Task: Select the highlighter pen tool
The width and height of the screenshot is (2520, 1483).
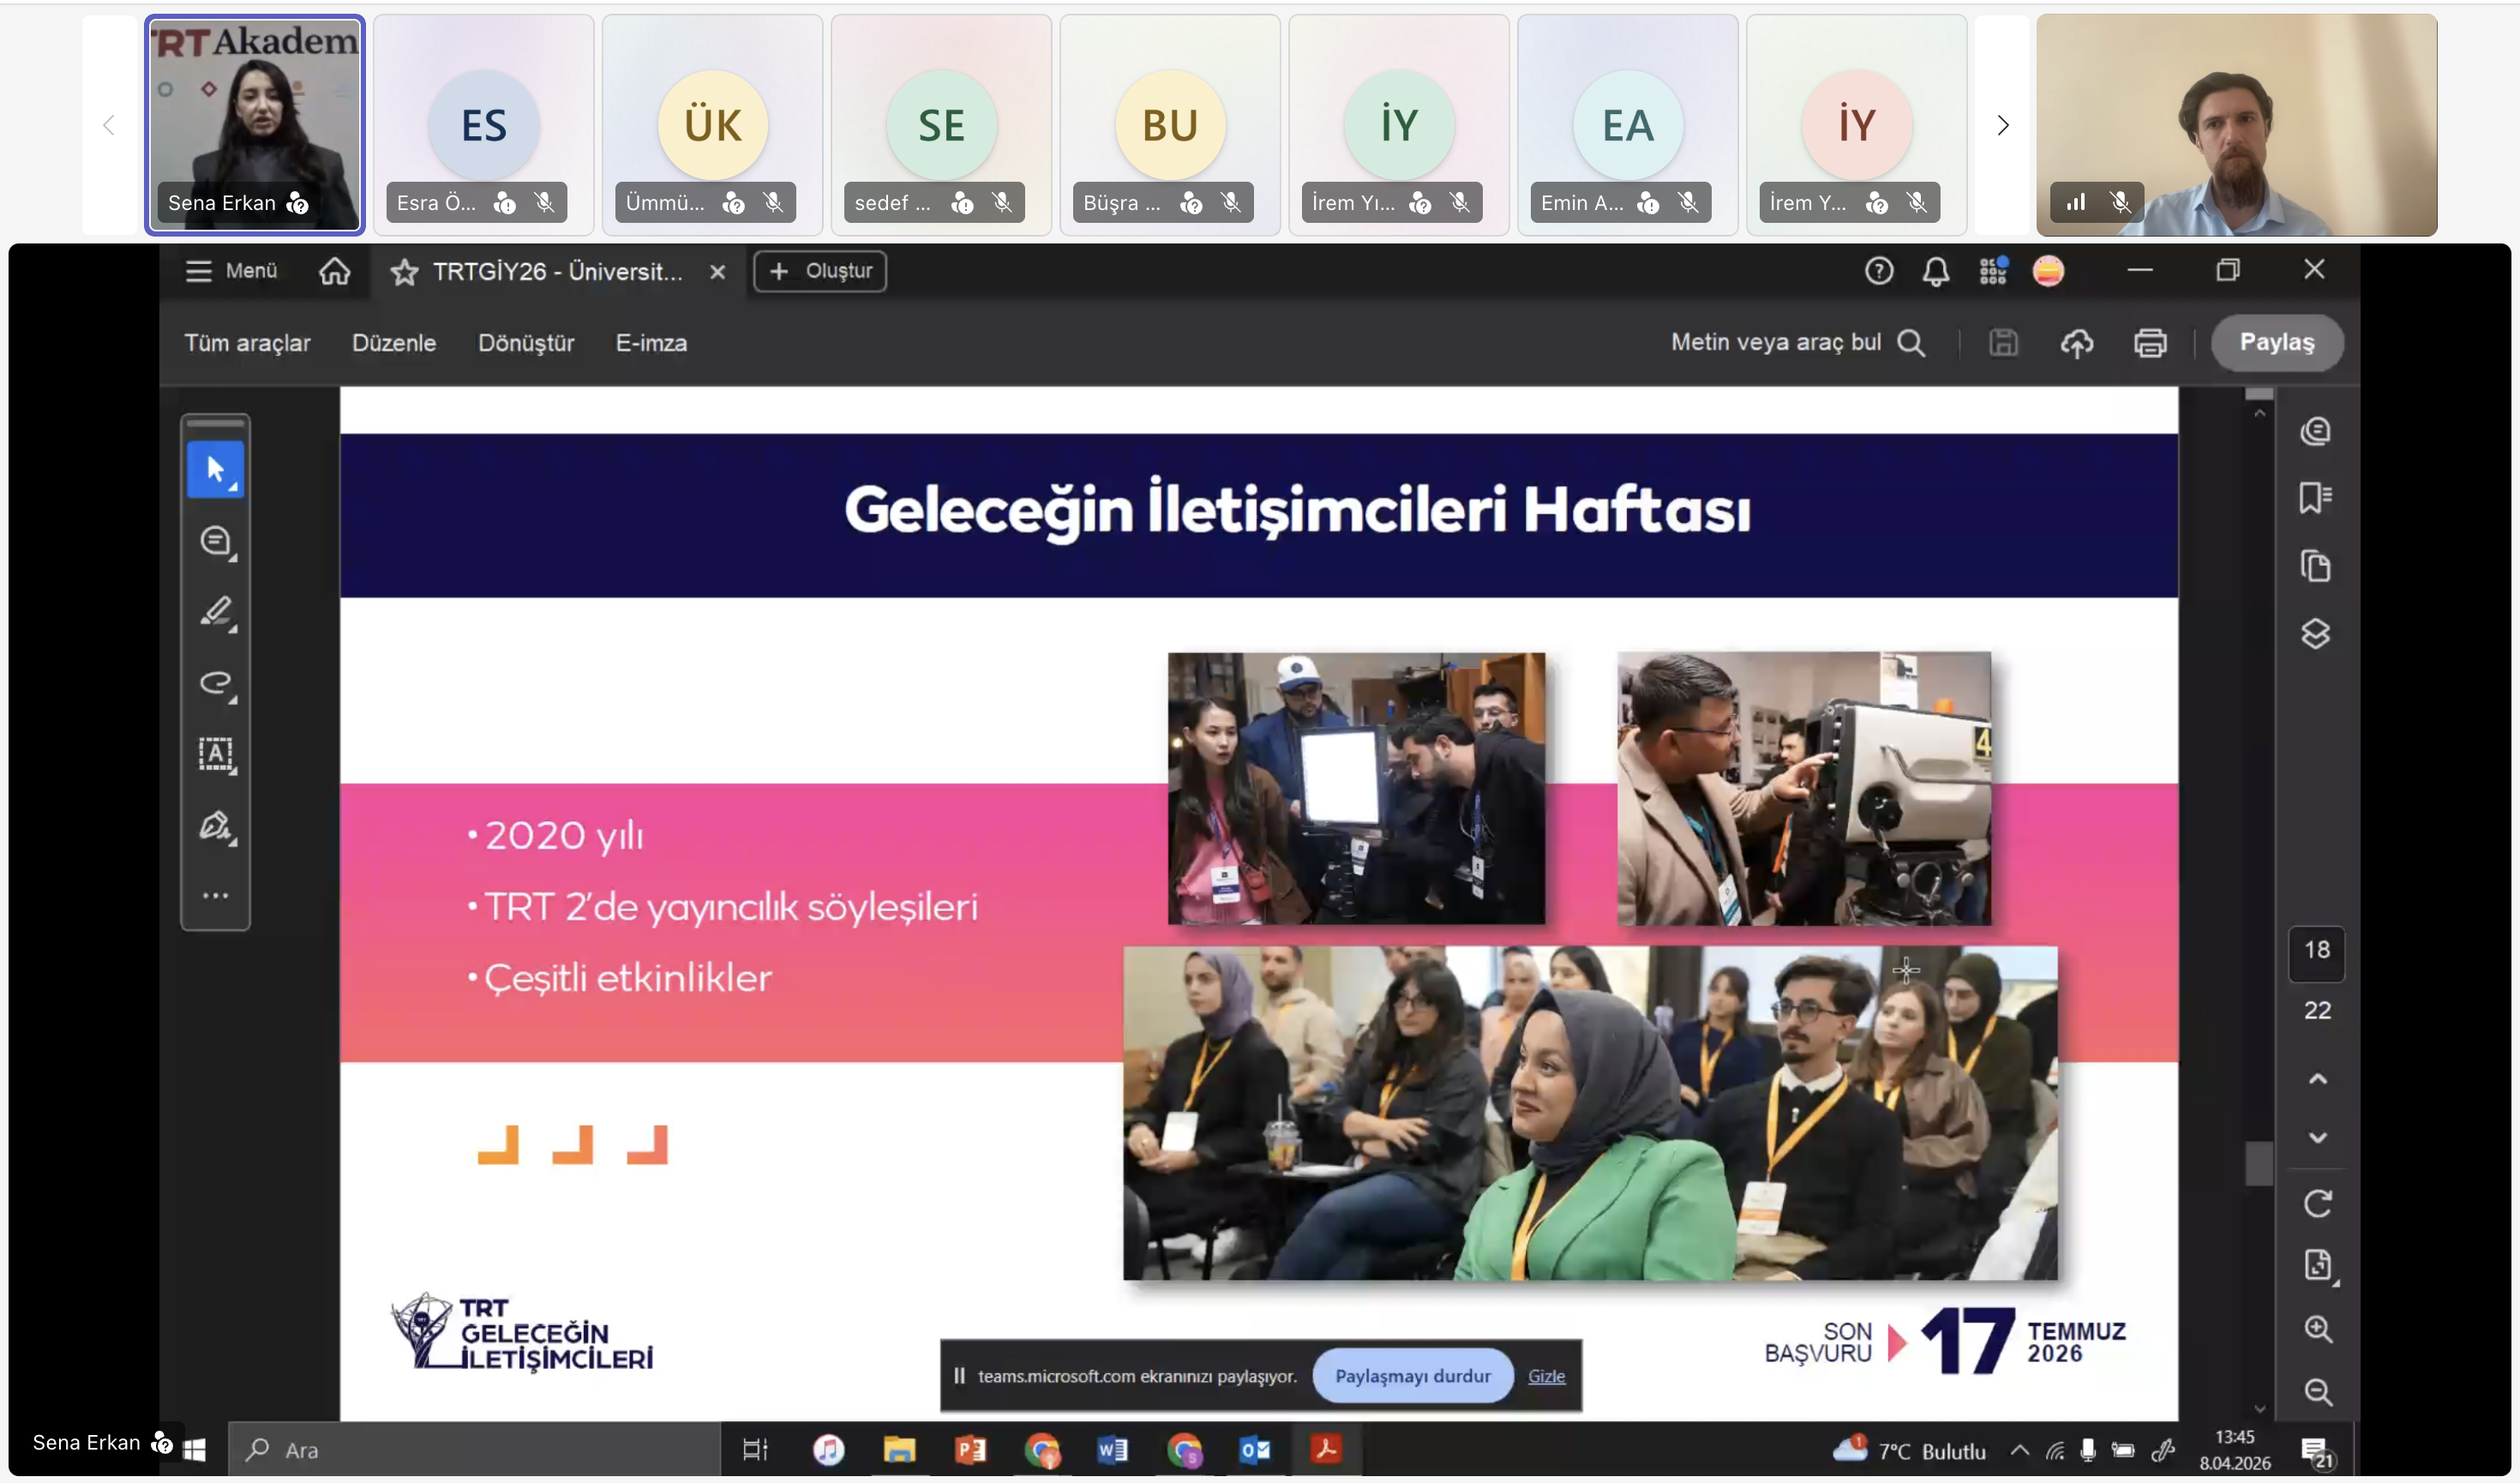Action: click(x=215, y=611)
